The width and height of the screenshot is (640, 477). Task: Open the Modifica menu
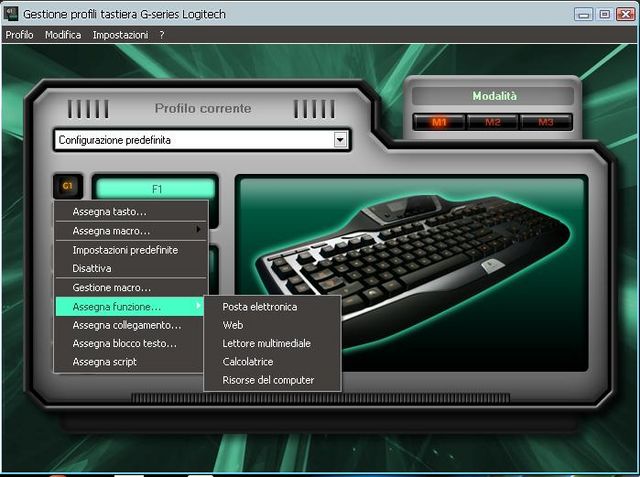coord(63,35)
